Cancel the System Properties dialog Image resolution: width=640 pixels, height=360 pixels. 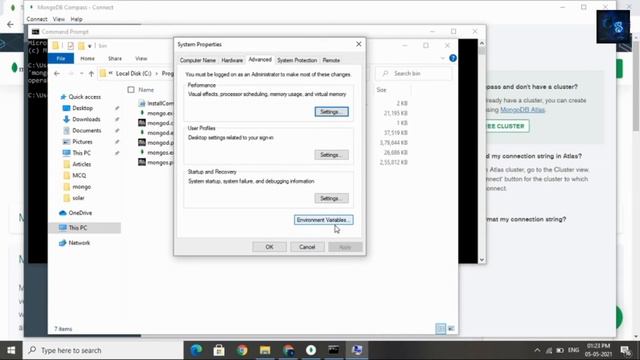click(307, 247)
